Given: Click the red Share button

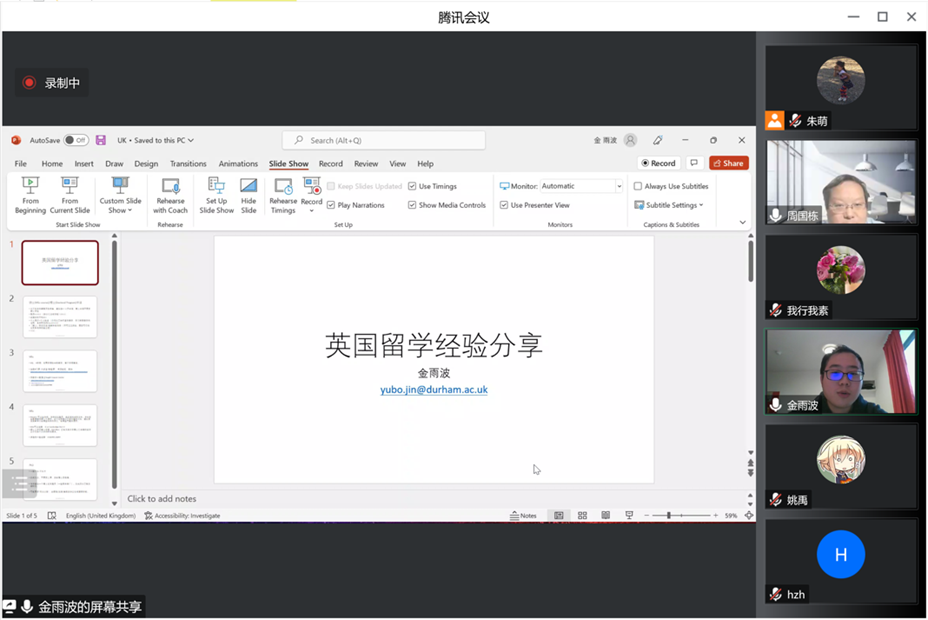Looking at the screenshot, I should [729, 163].
